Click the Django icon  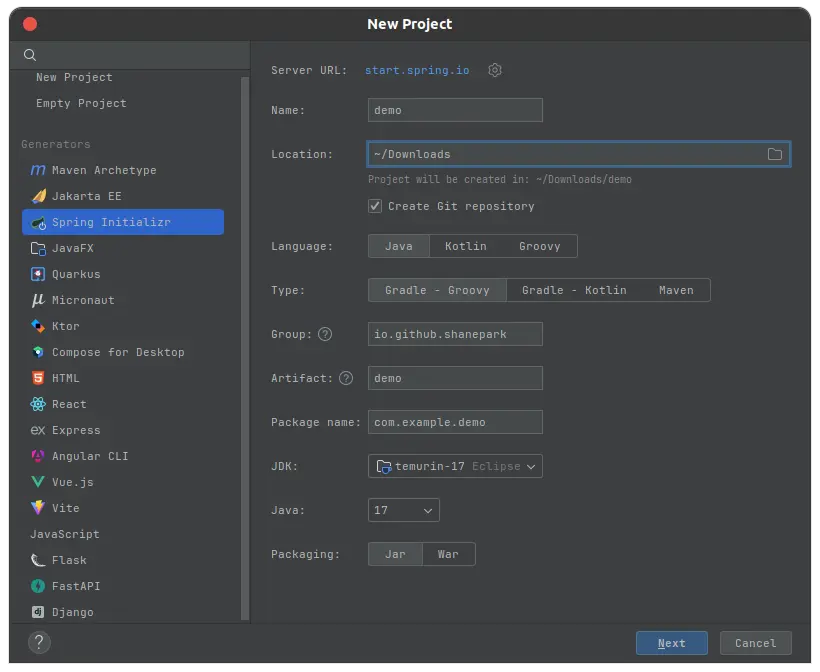[x=38, y=612]
